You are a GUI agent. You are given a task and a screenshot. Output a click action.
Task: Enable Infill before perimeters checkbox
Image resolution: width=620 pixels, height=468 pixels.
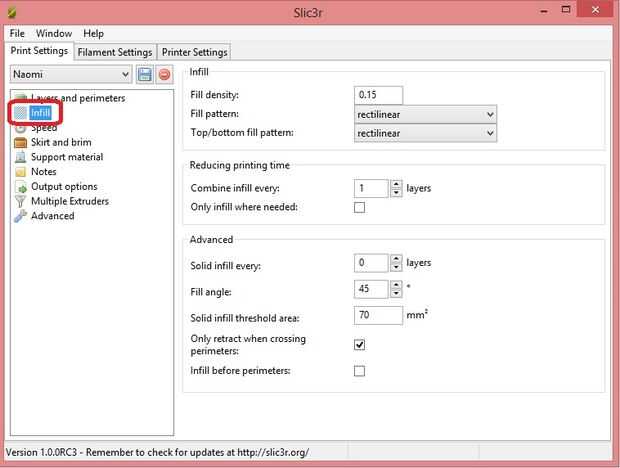click(359, 371)
